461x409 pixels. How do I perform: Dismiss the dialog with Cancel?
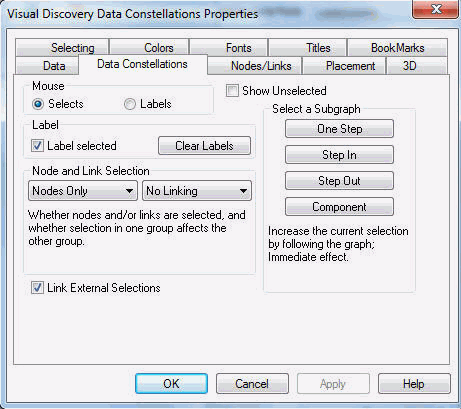coord(252,384)
